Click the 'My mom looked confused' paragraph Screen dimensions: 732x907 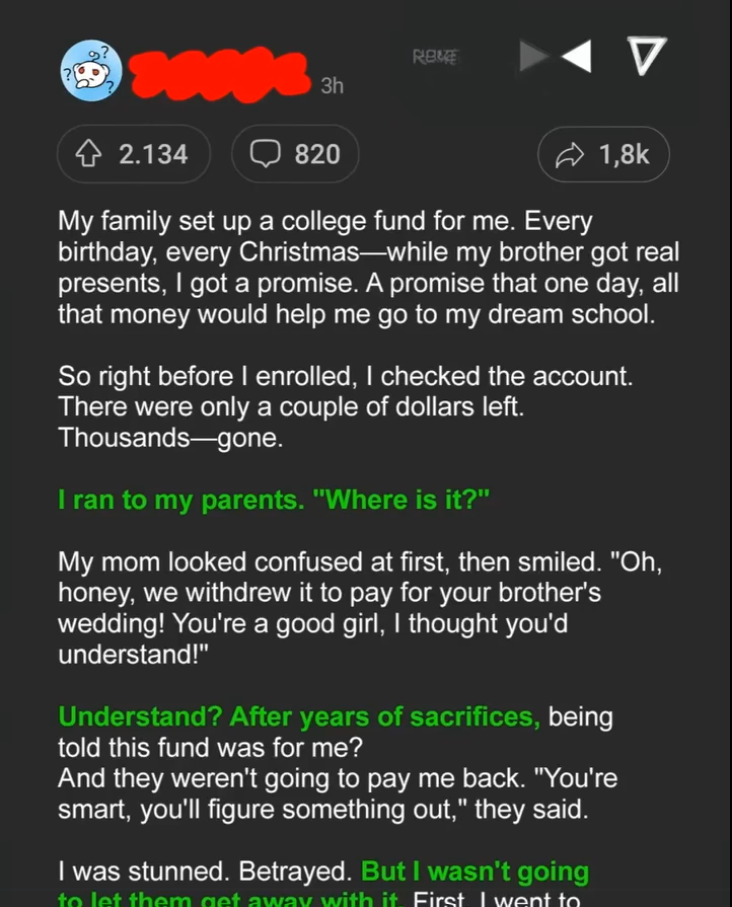click(x=359, y=608)
